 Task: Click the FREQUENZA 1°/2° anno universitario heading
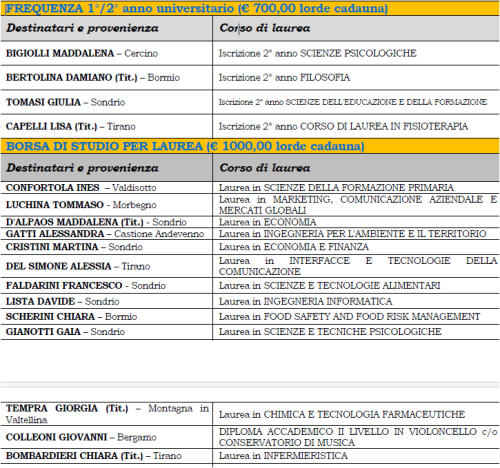[x=197, y=8]
